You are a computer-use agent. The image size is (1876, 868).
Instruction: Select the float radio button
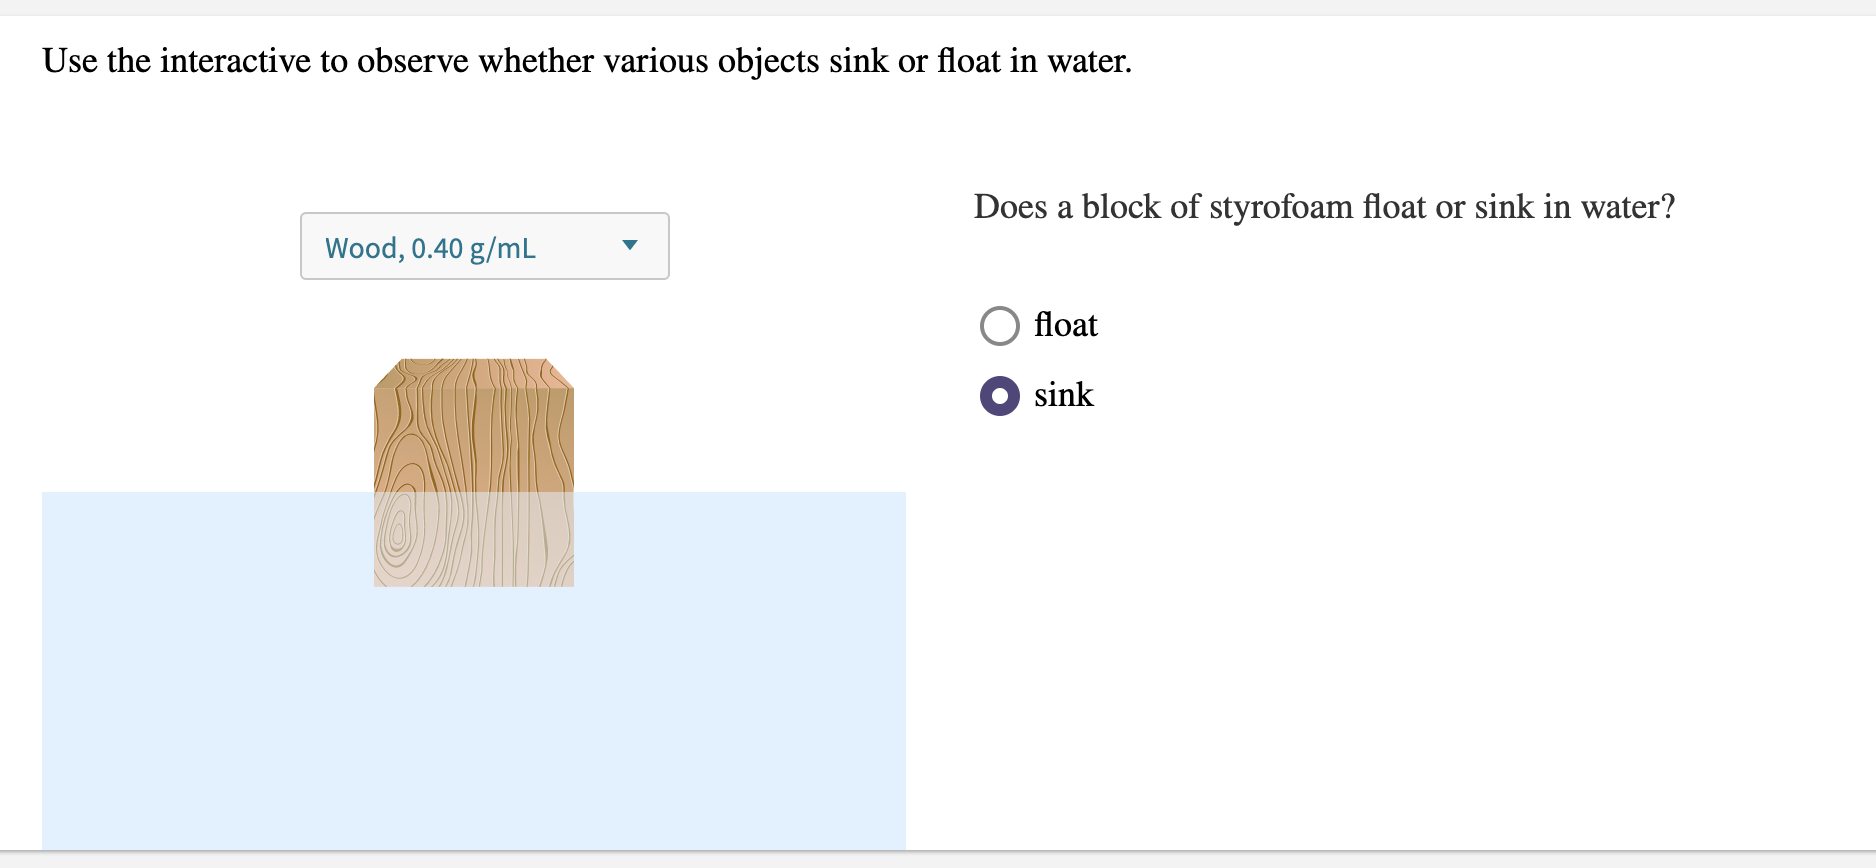pos(999,325)
